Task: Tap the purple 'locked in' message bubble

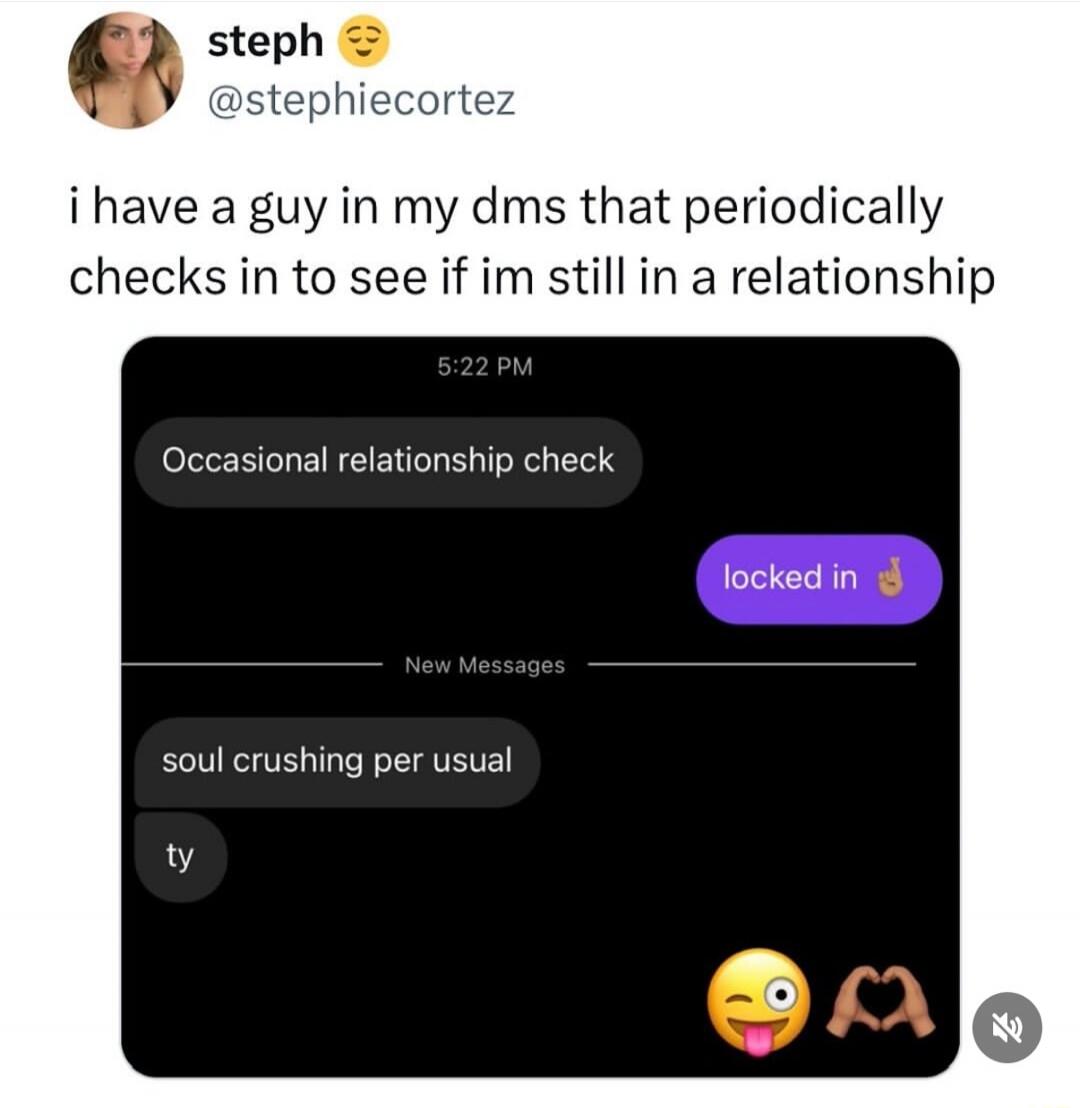Action: pos(818,579)
